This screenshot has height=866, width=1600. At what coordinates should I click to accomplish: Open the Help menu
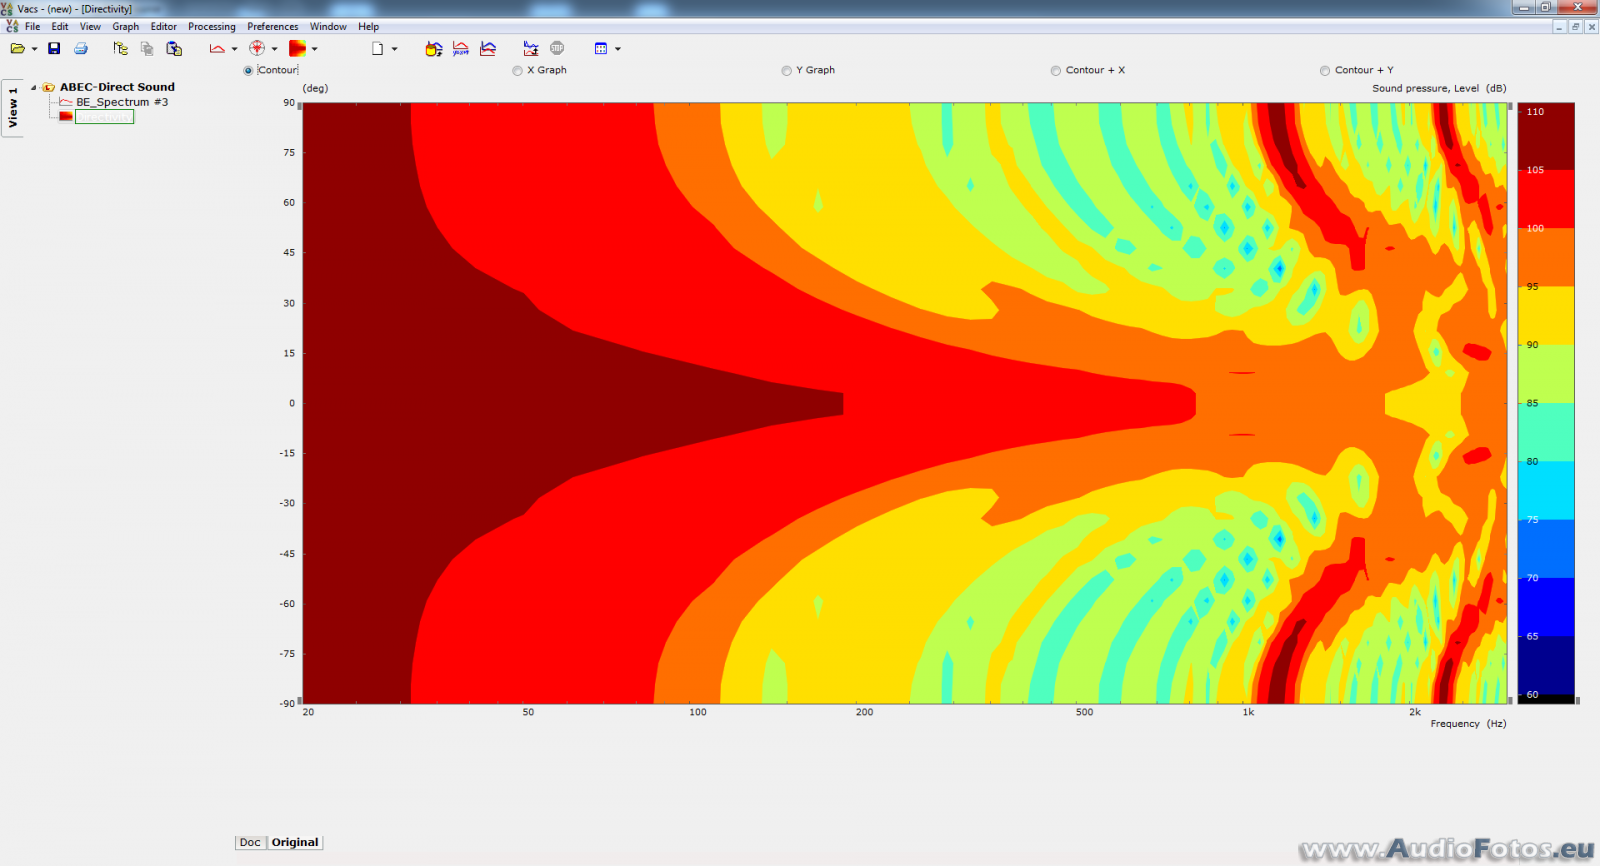pos(369,27)
